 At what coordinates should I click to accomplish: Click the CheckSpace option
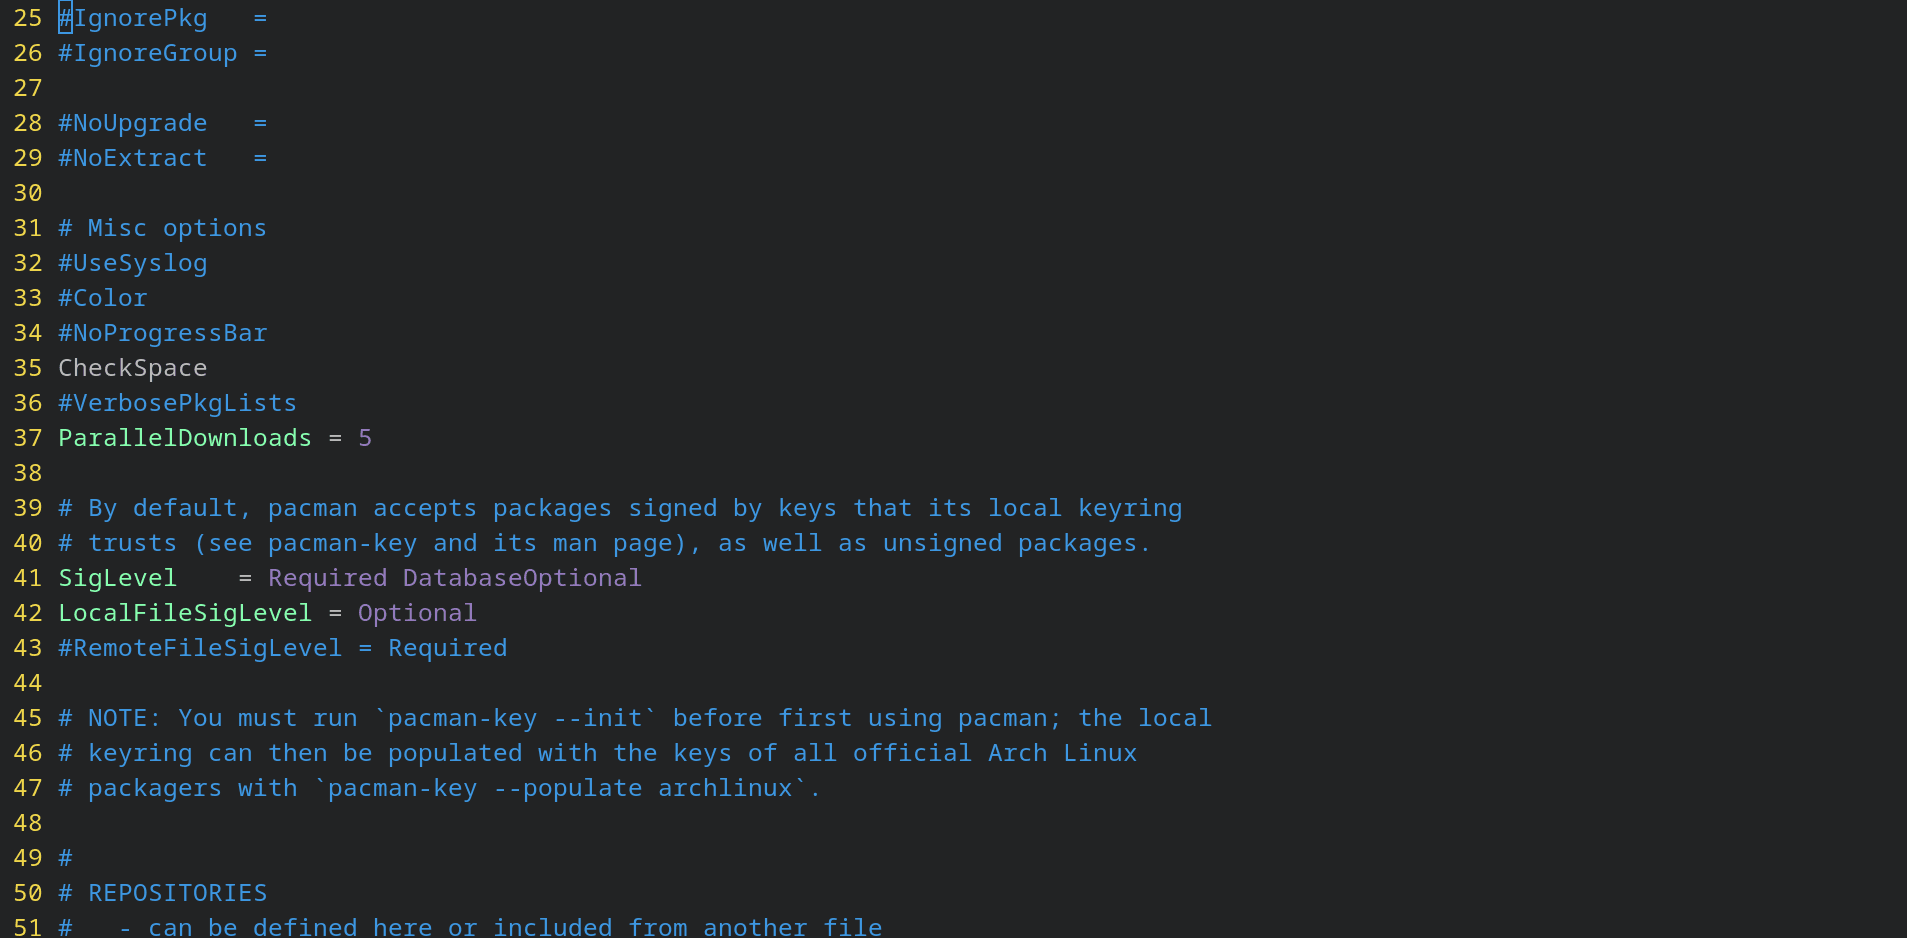(x=132, y=368)
